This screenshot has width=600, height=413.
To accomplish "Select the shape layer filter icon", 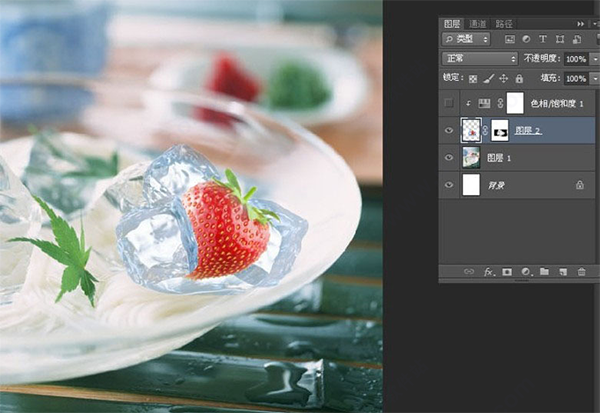I will coord(560,39).
